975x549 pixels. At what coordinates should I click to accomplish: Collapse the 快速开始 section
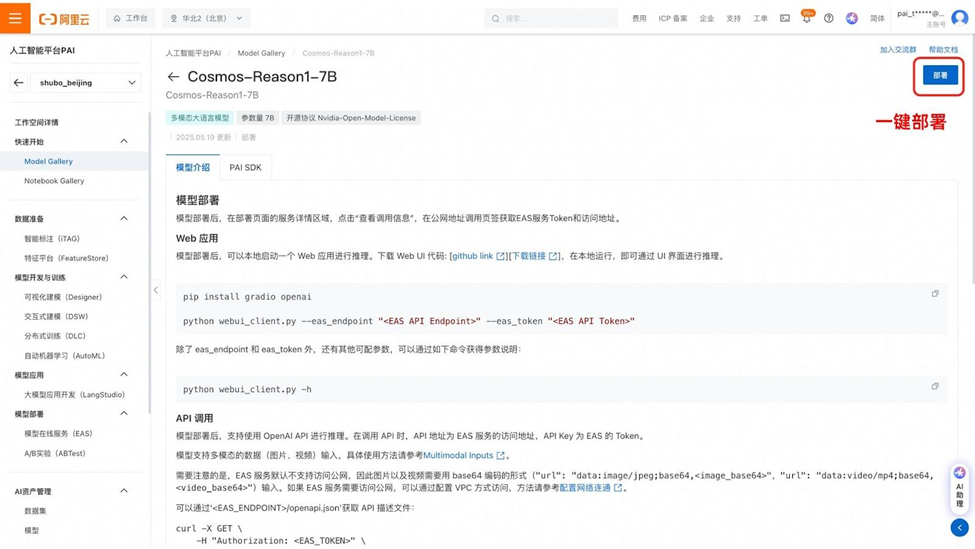pos(124,141)
